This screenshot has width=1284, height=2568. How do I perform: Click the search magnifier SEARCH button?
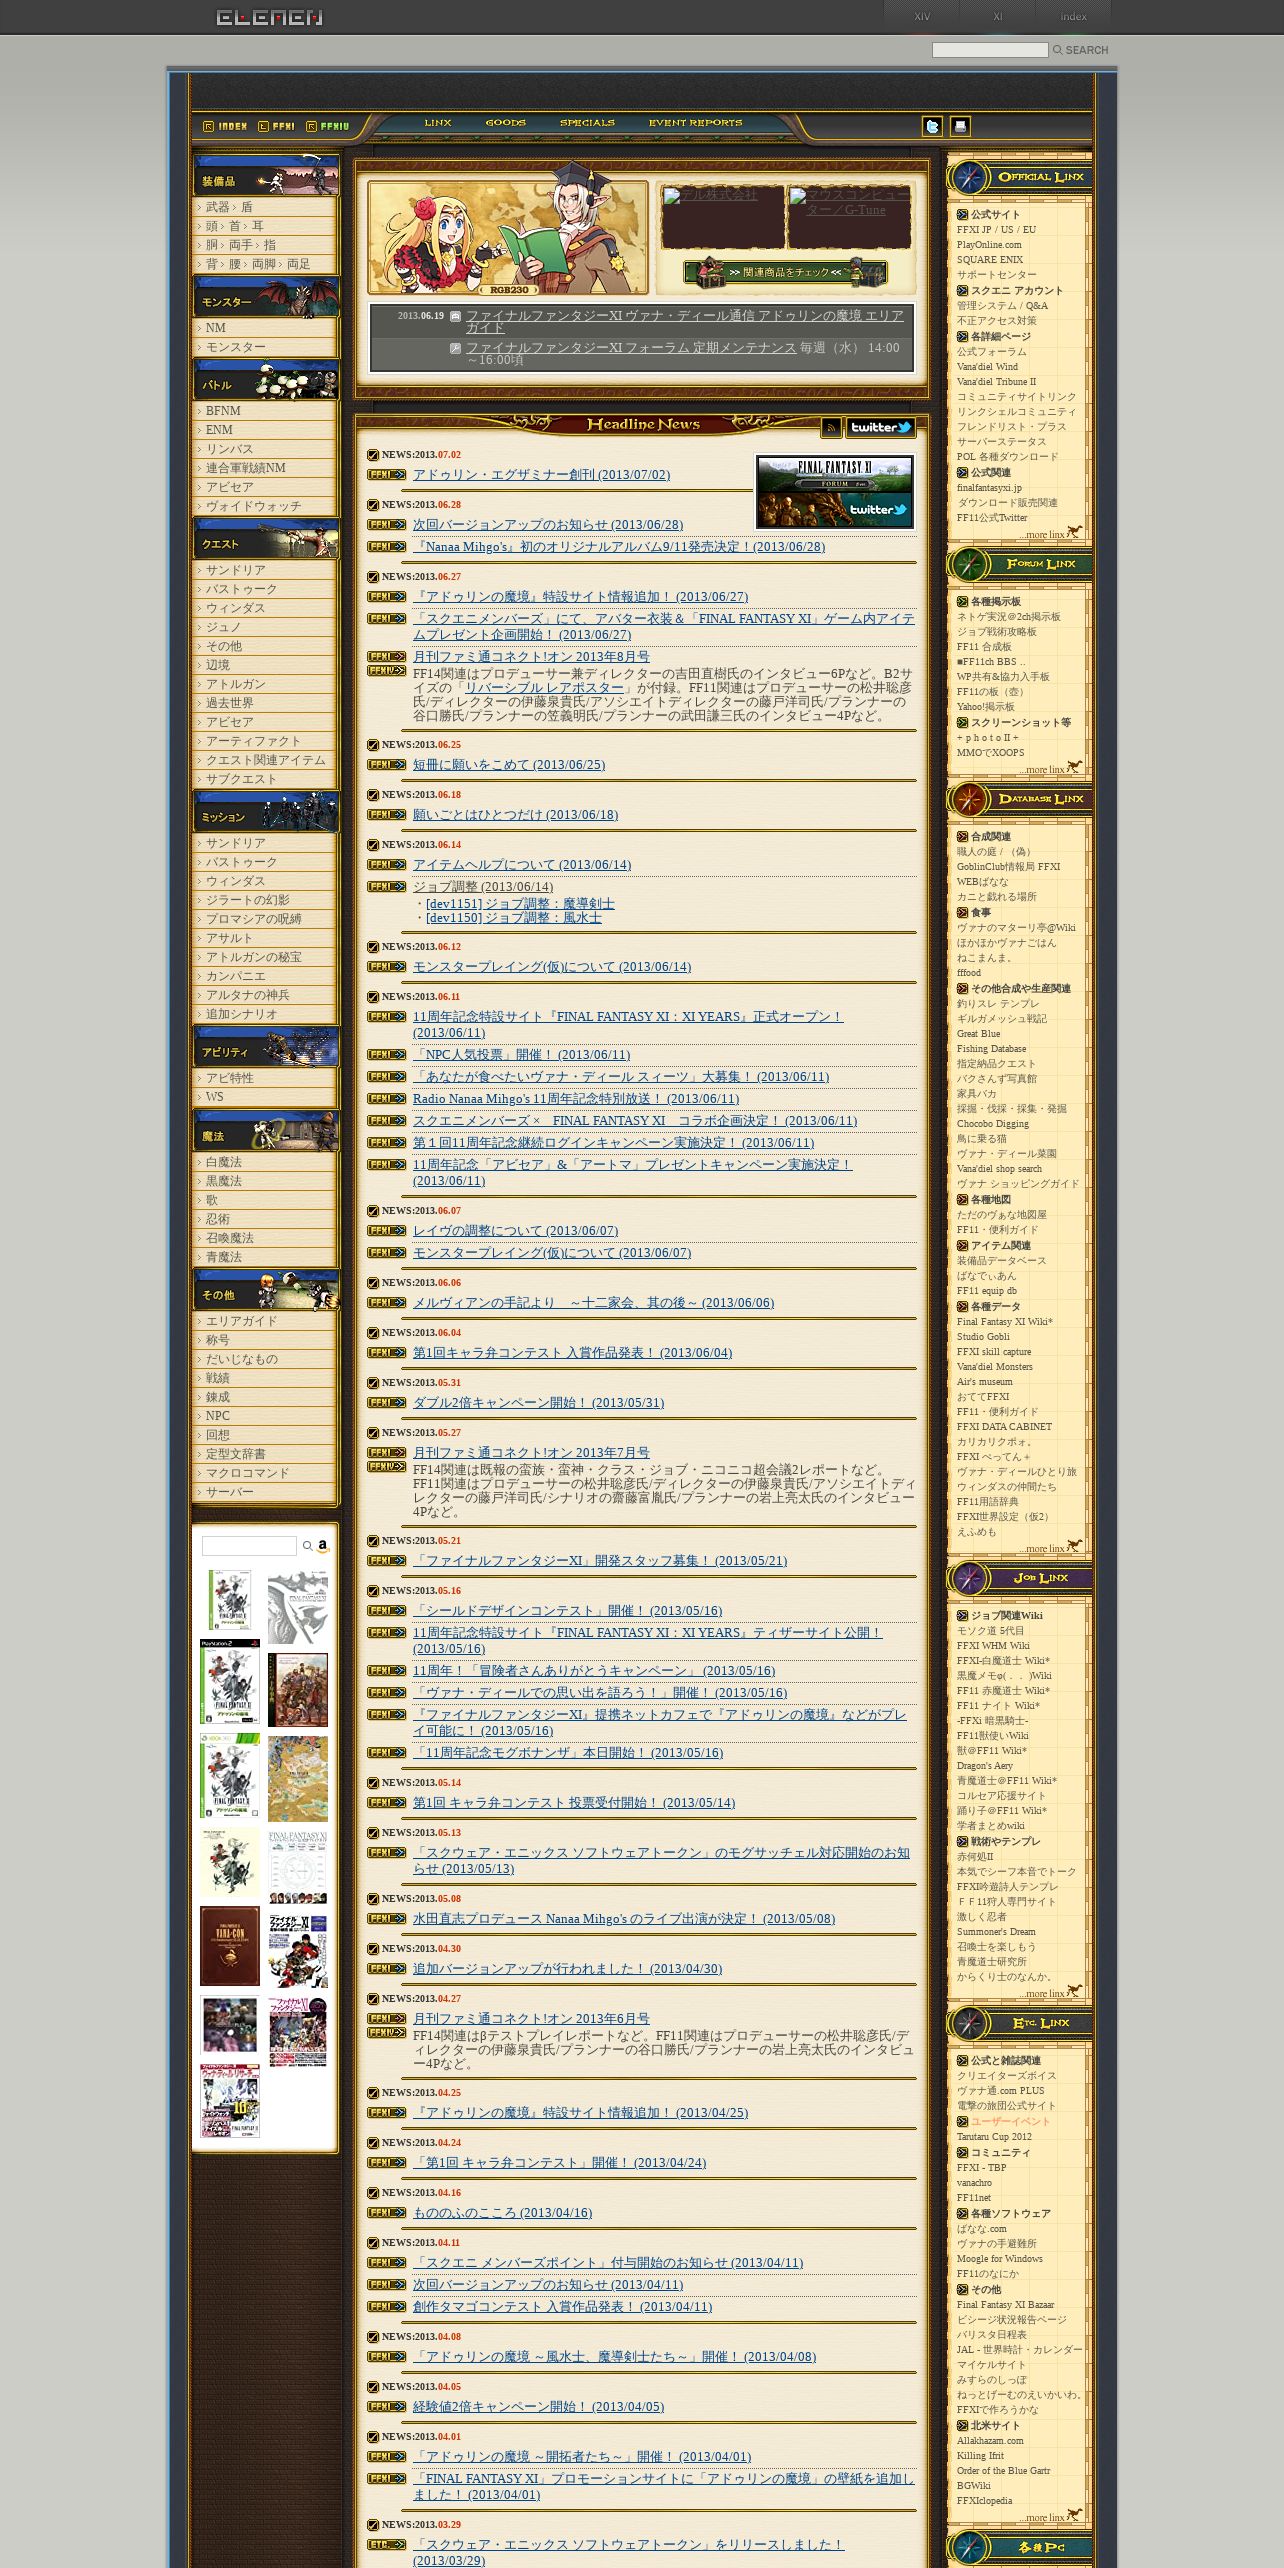click(x=1081, y=50)
